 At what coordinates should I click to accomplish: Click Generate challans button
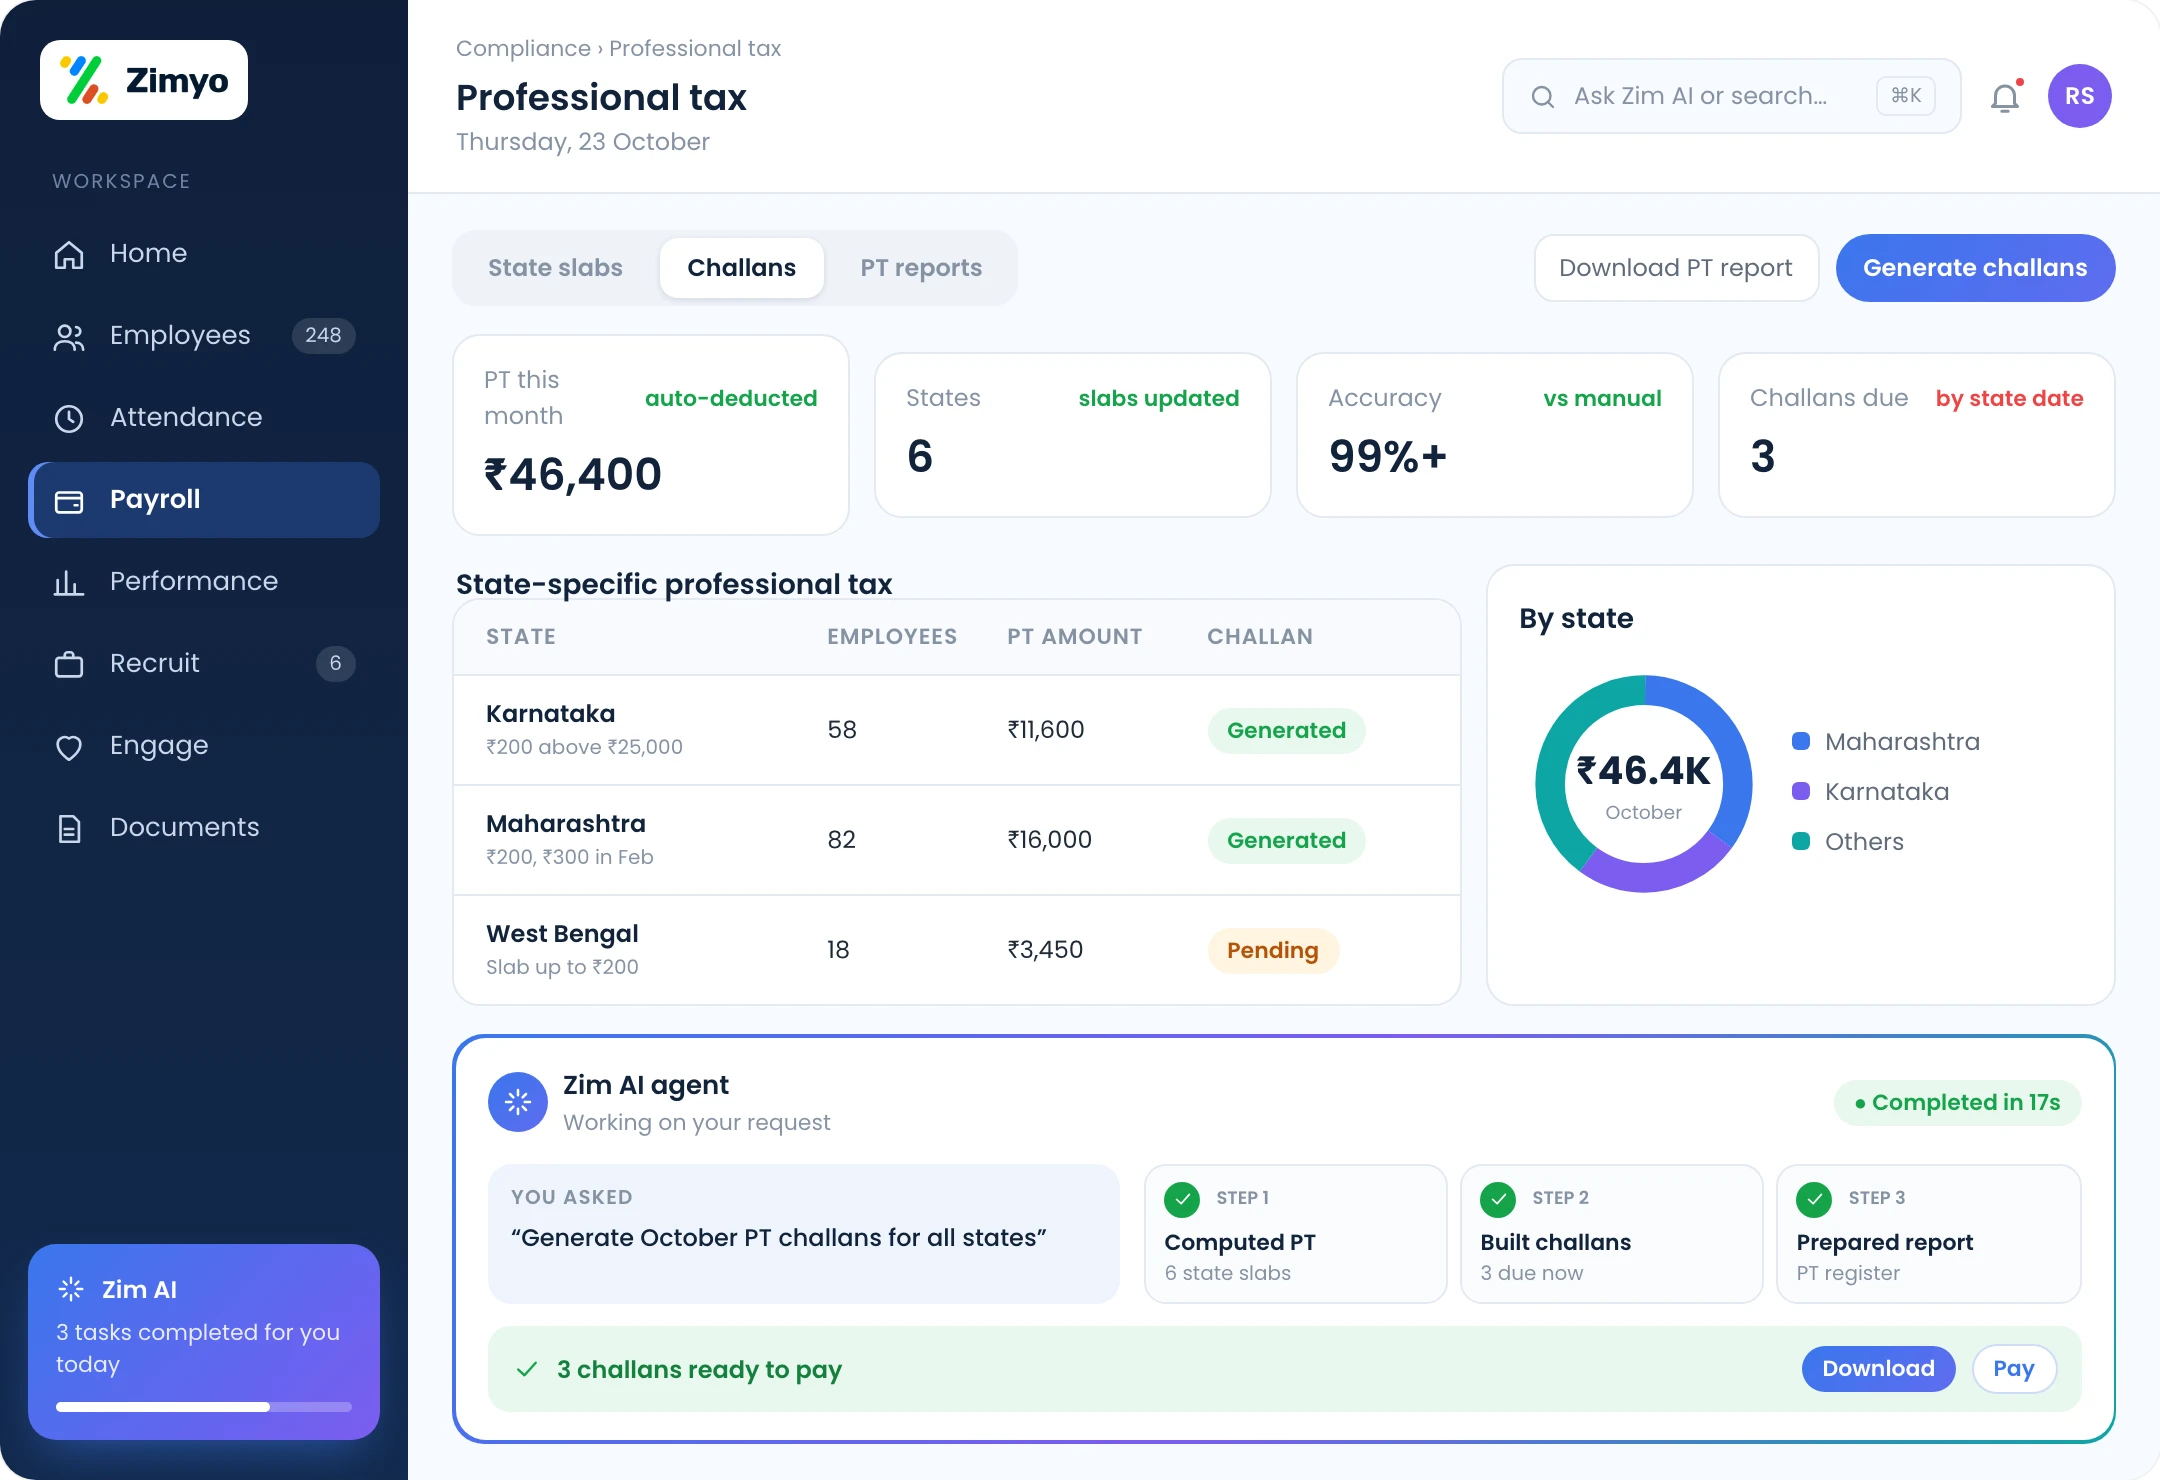click(1975, 268)
